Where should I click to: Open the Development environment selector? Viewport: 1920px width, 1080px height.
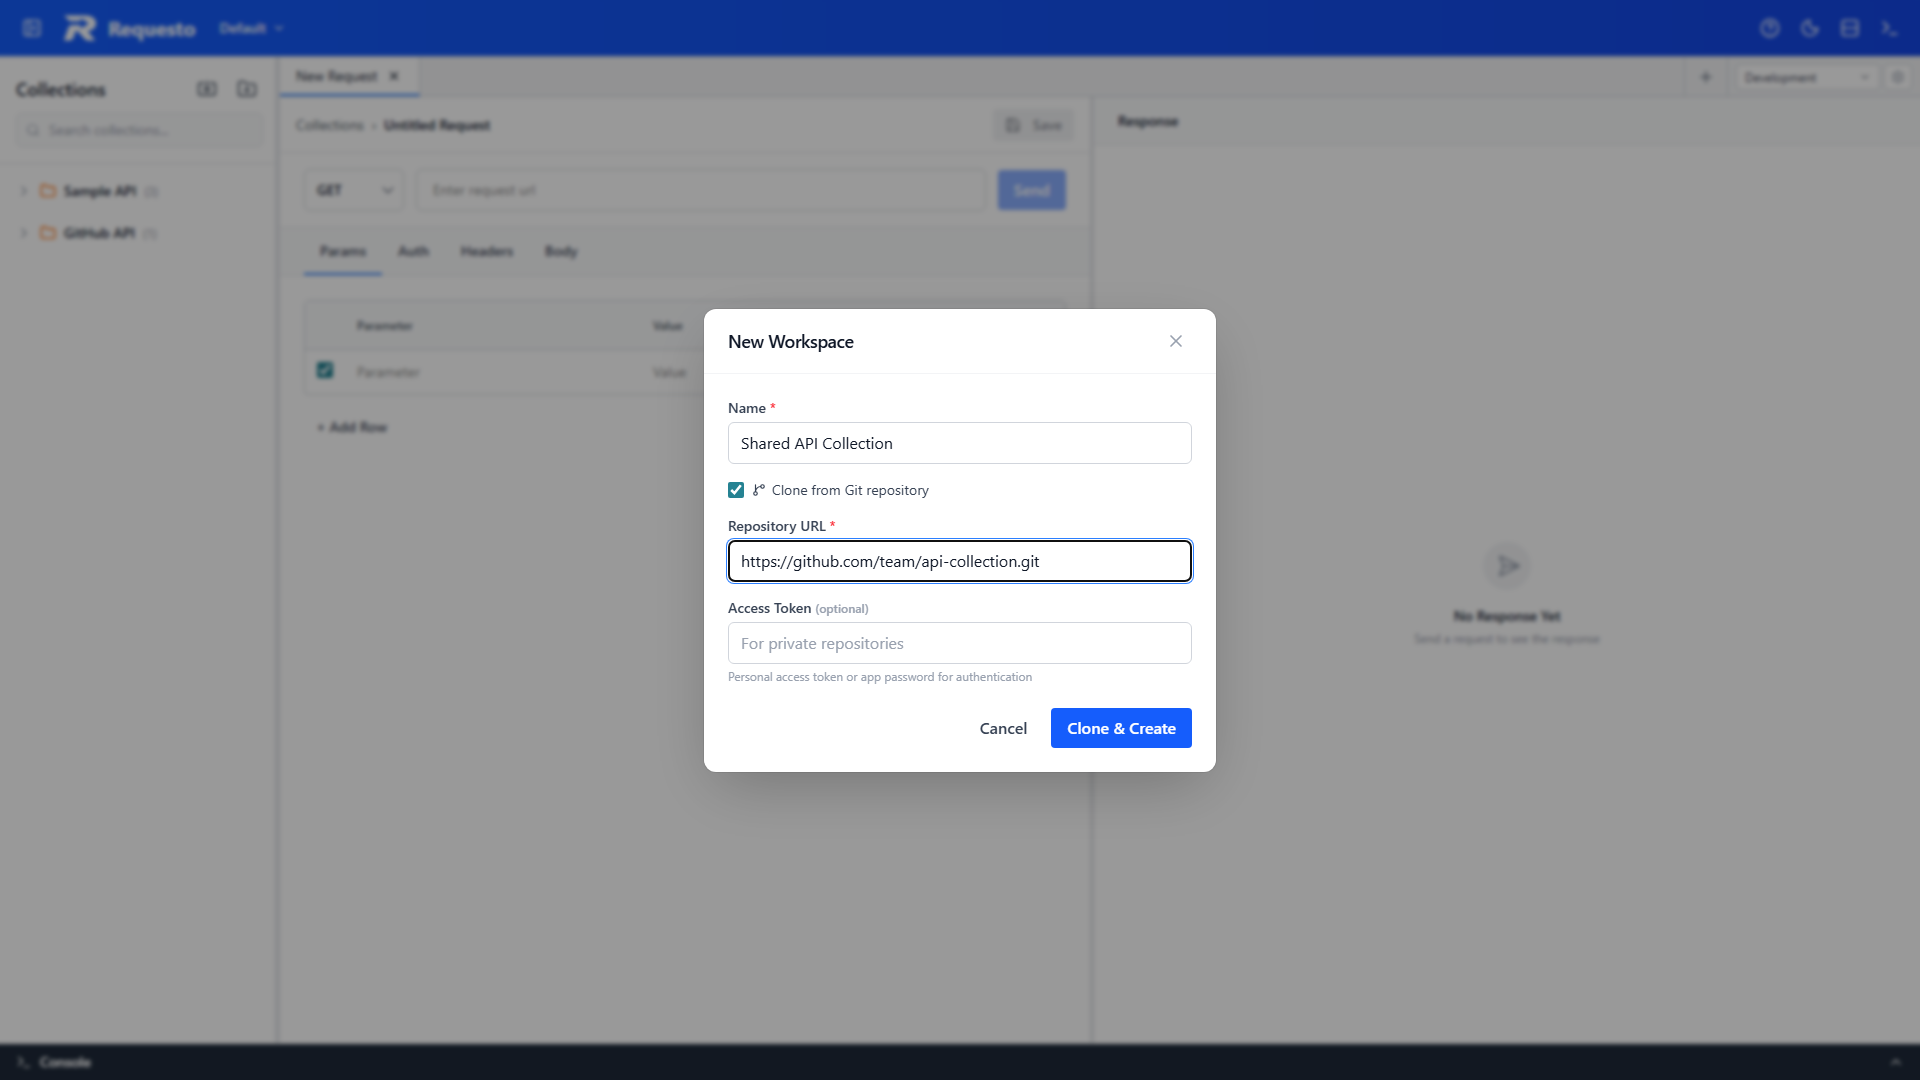(1805, 77)
